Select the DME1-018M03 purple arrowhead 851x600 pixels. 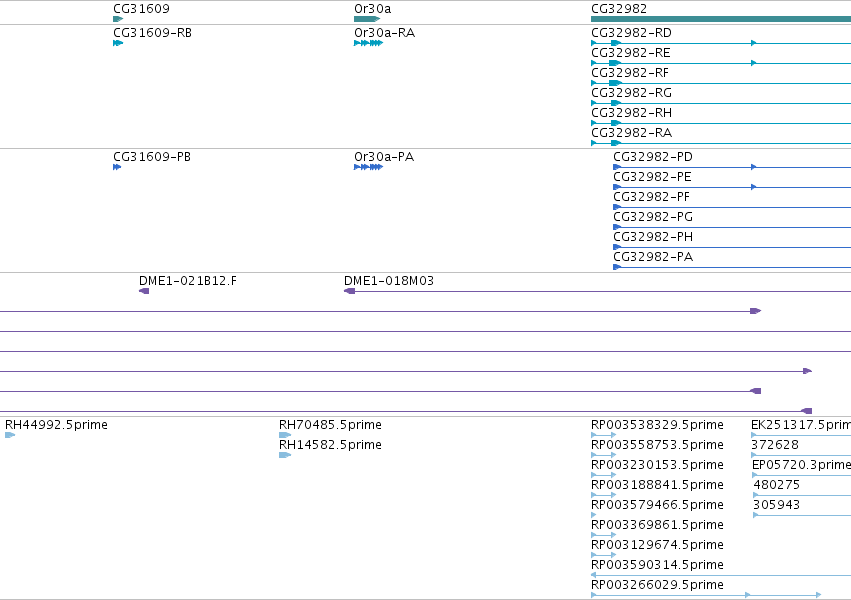(350, 291)
